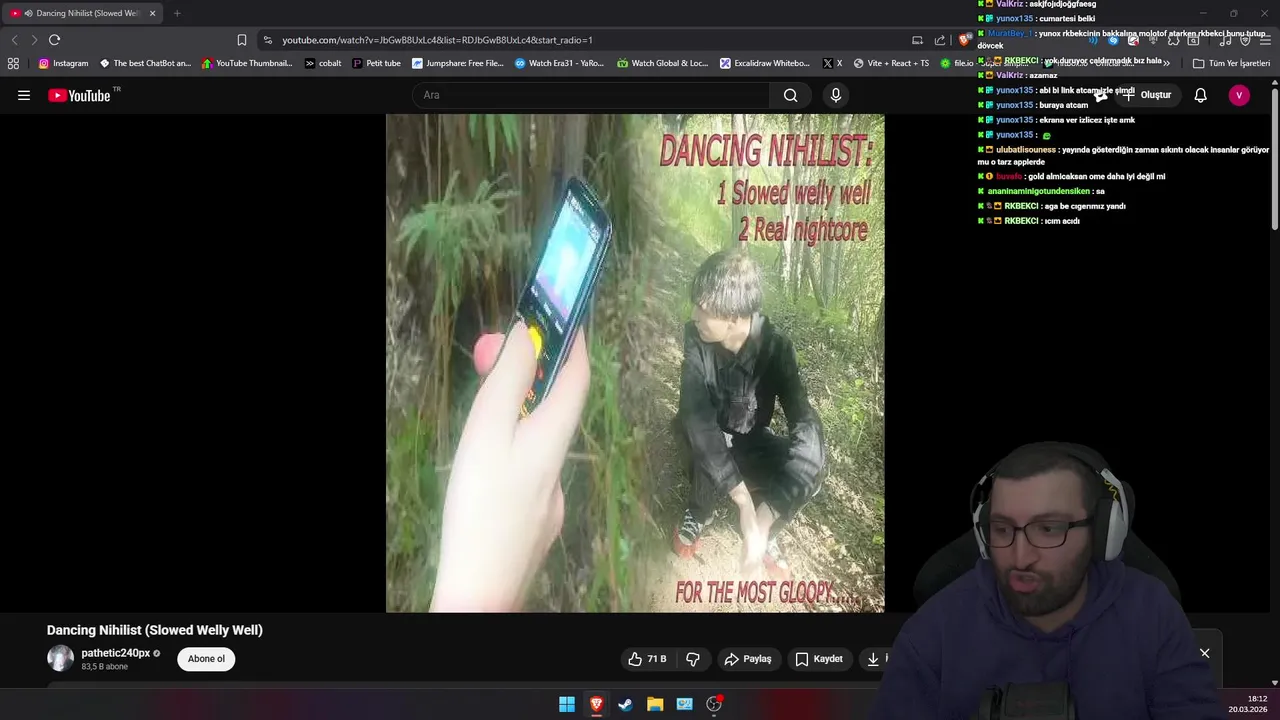Open a new browser tab
1280x720 pixels.
coord(177,13)
